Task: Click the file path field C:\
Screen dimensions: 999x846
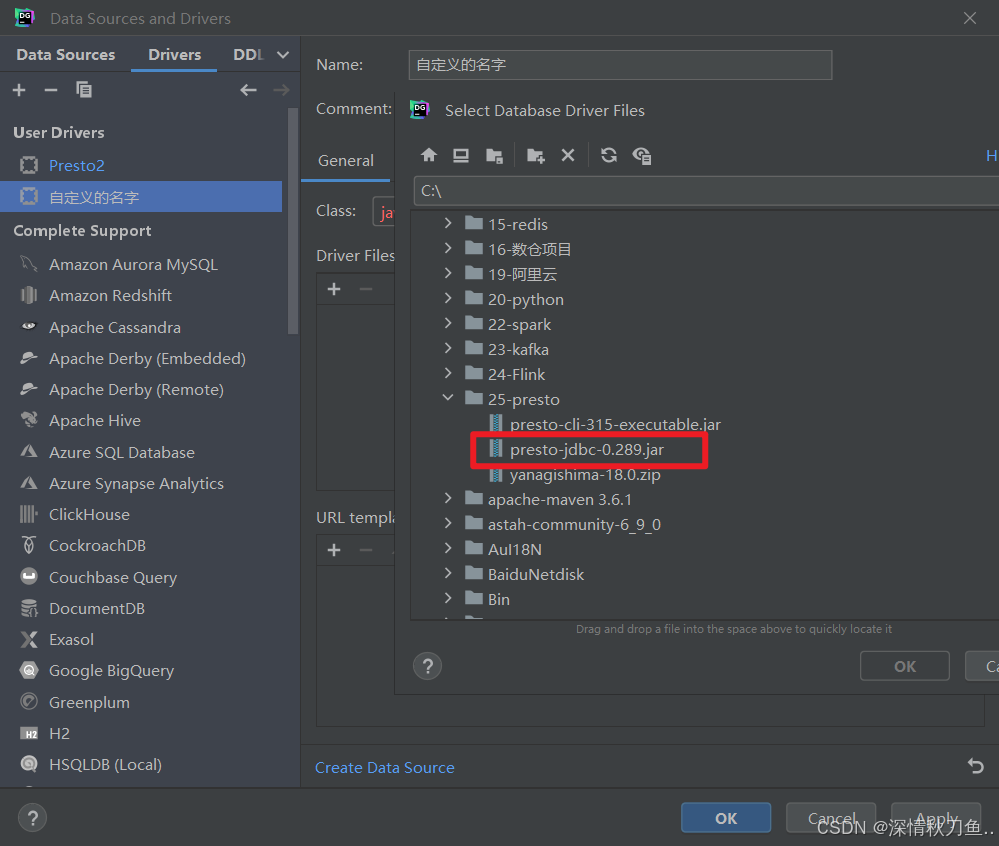Action: point(707,190)
